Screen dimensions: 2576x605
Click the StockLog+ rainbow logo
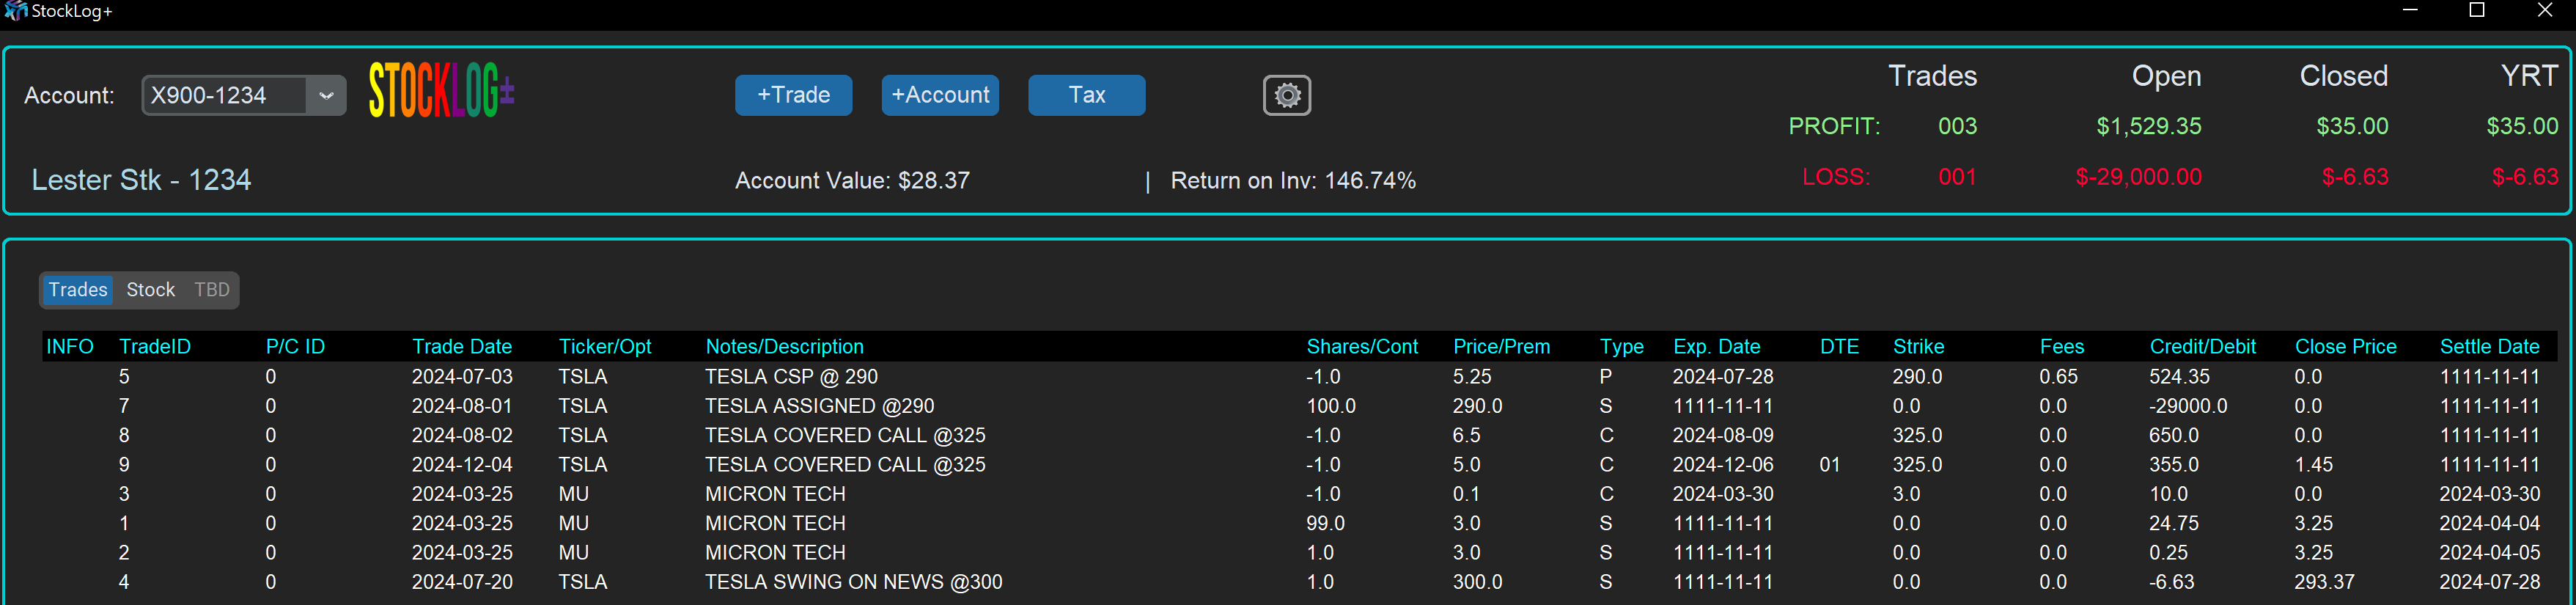point(441,91)
